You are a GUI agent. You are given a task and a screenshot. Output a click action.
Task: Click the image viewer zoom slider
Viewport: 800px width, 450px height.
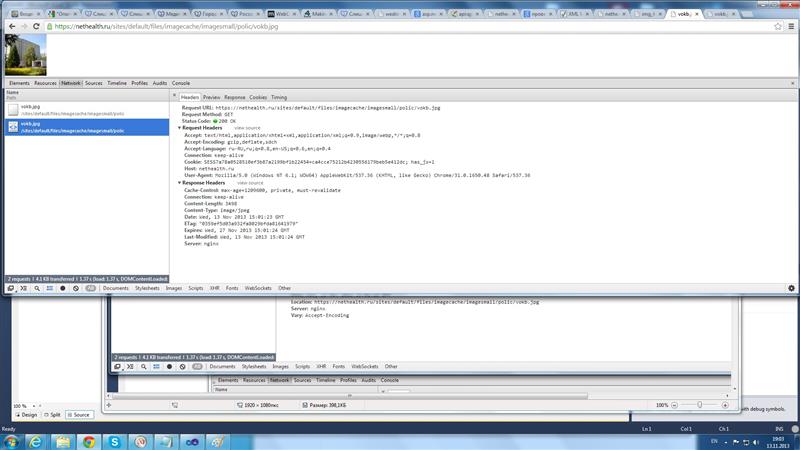tap(698, 405)
